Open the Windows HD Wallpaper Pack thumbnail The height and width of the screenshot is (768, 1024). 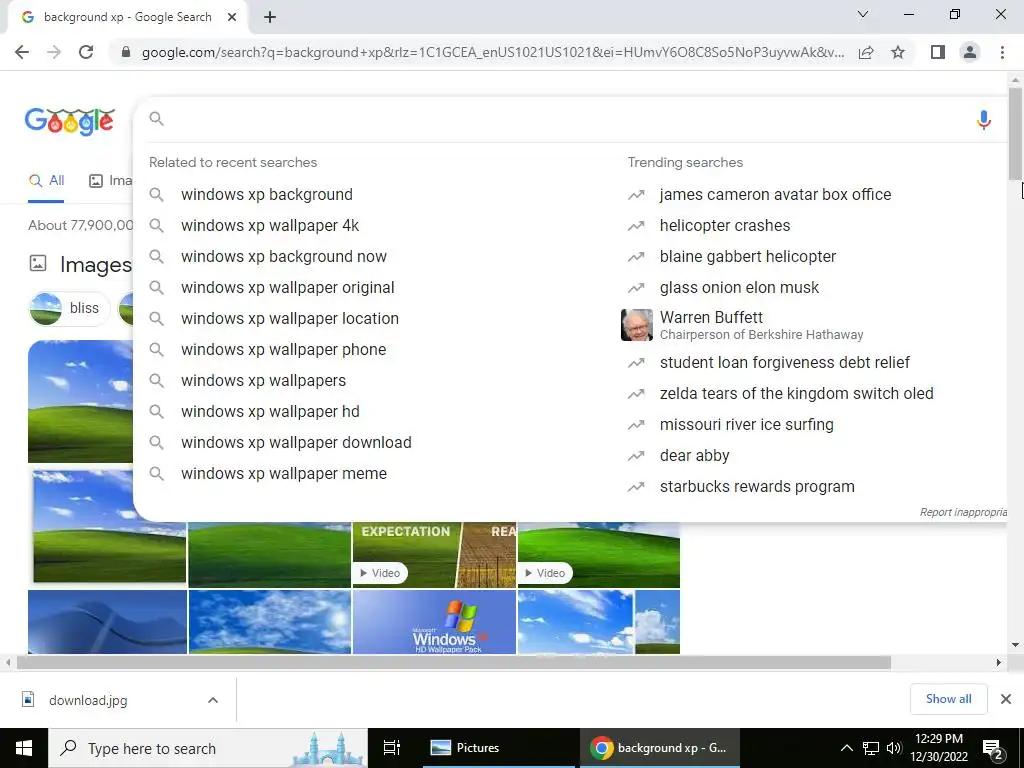434,622
